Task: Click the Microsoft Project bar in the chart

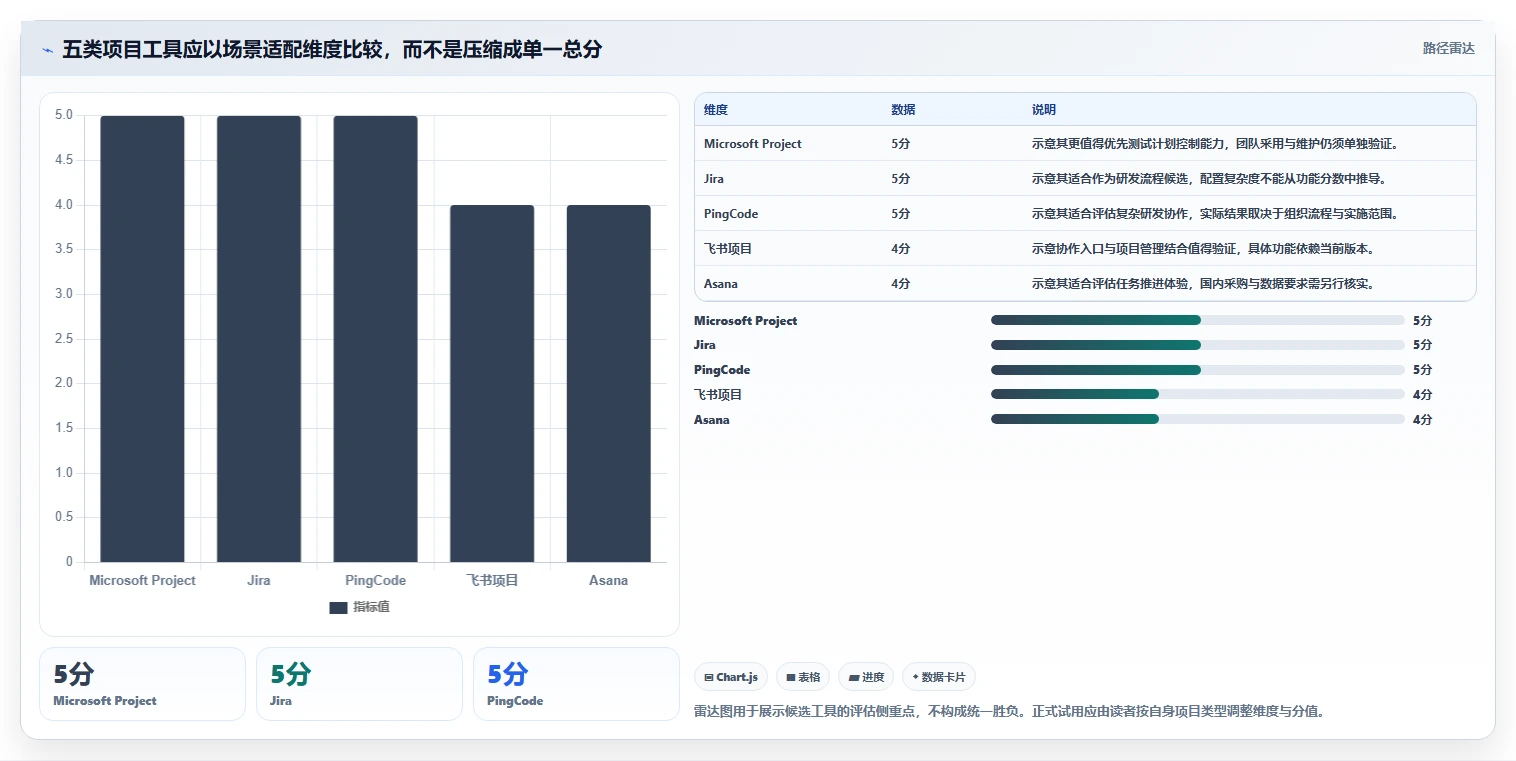Action: tap(142, 339)
